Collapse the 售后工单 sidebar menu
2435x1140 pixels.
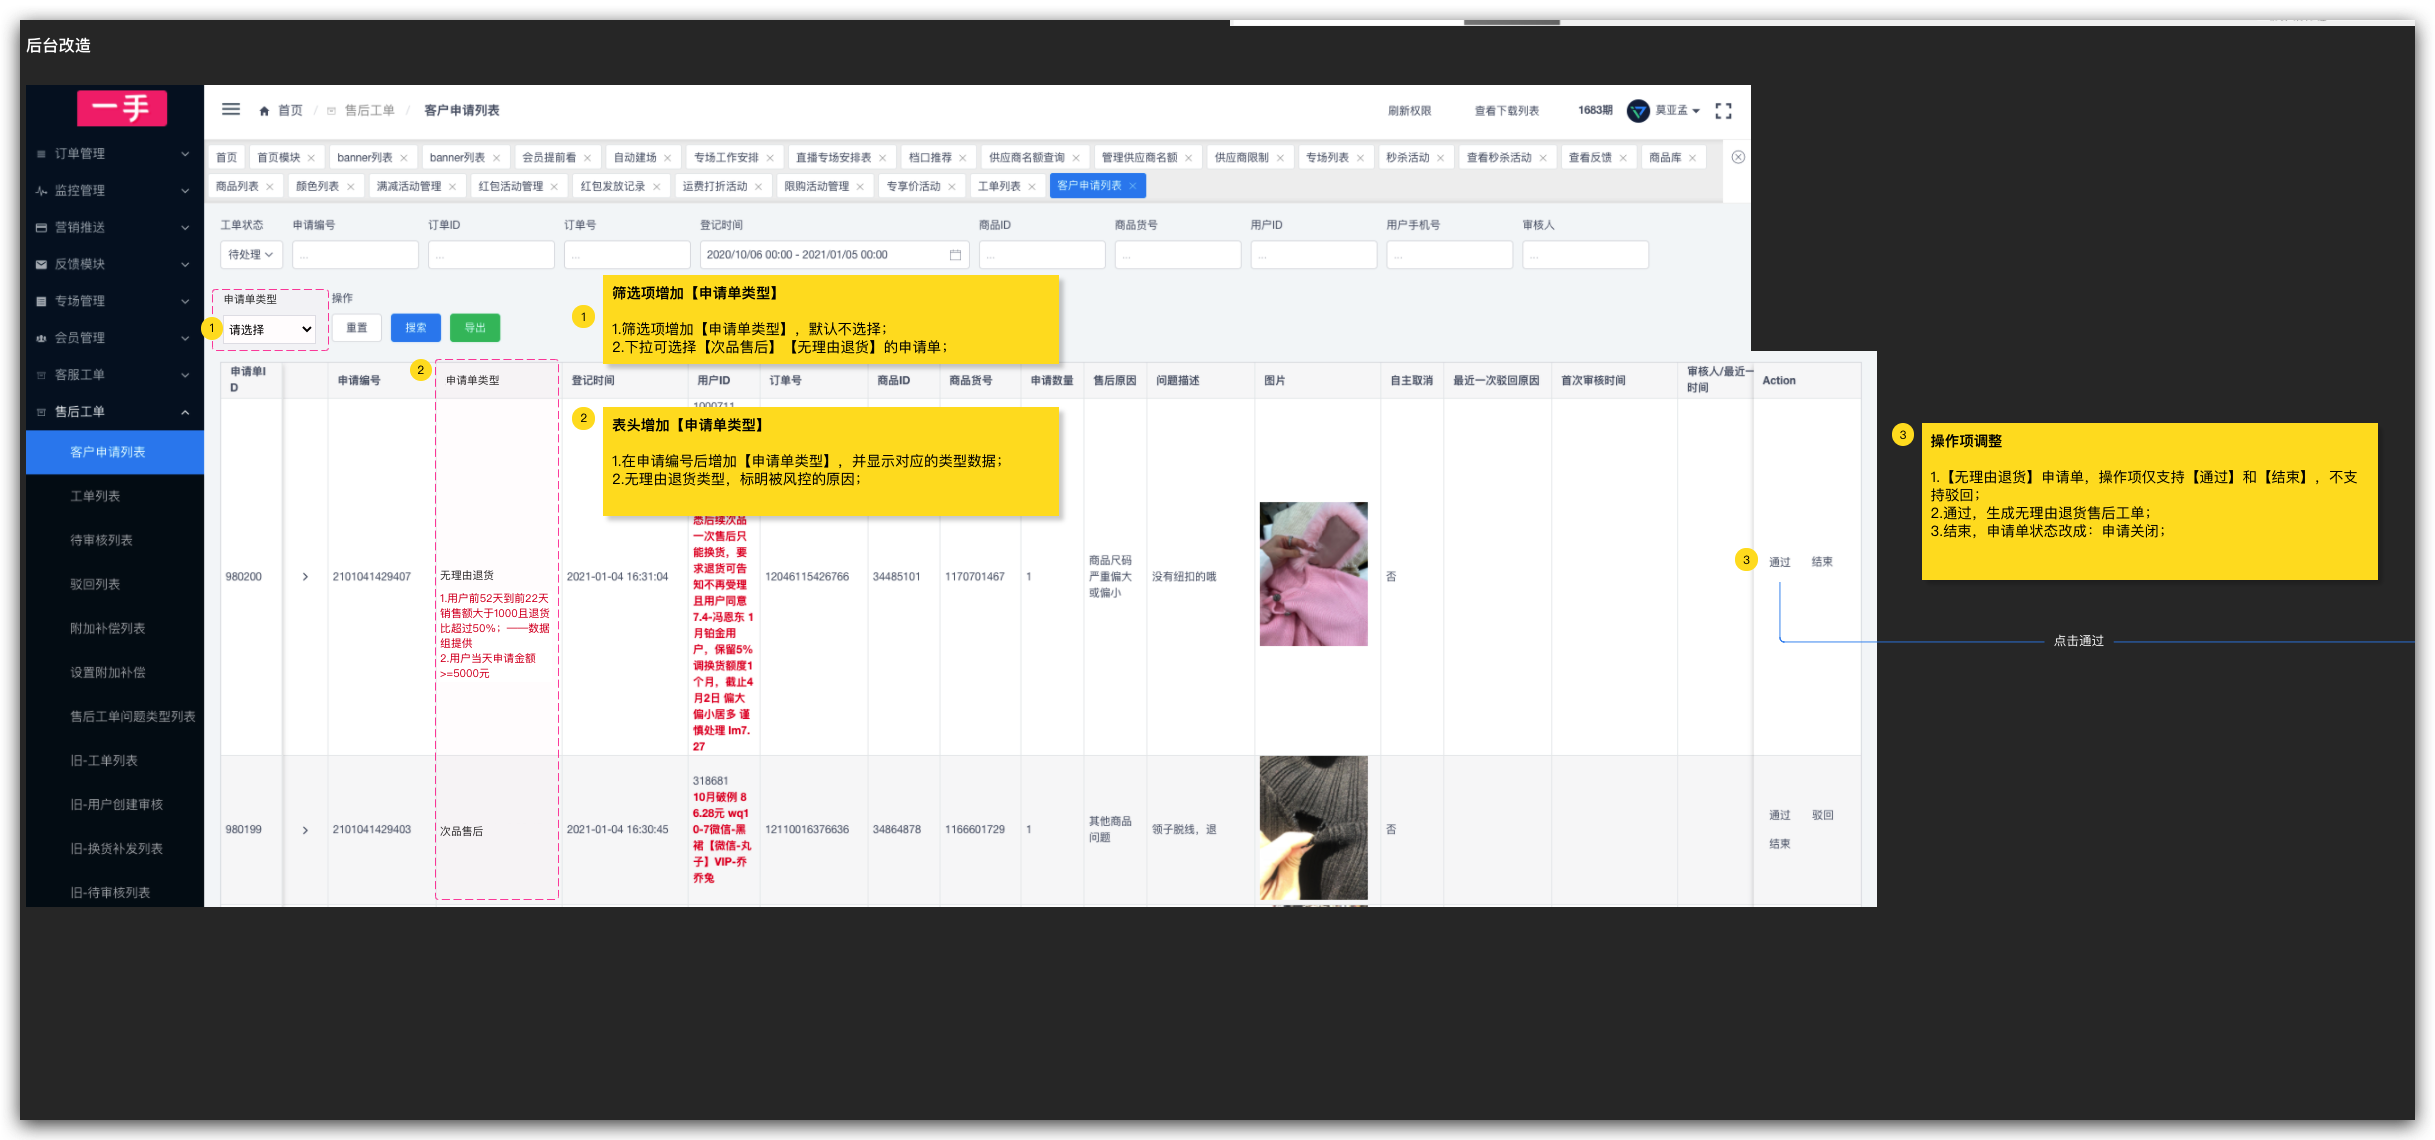pos(185,412)
